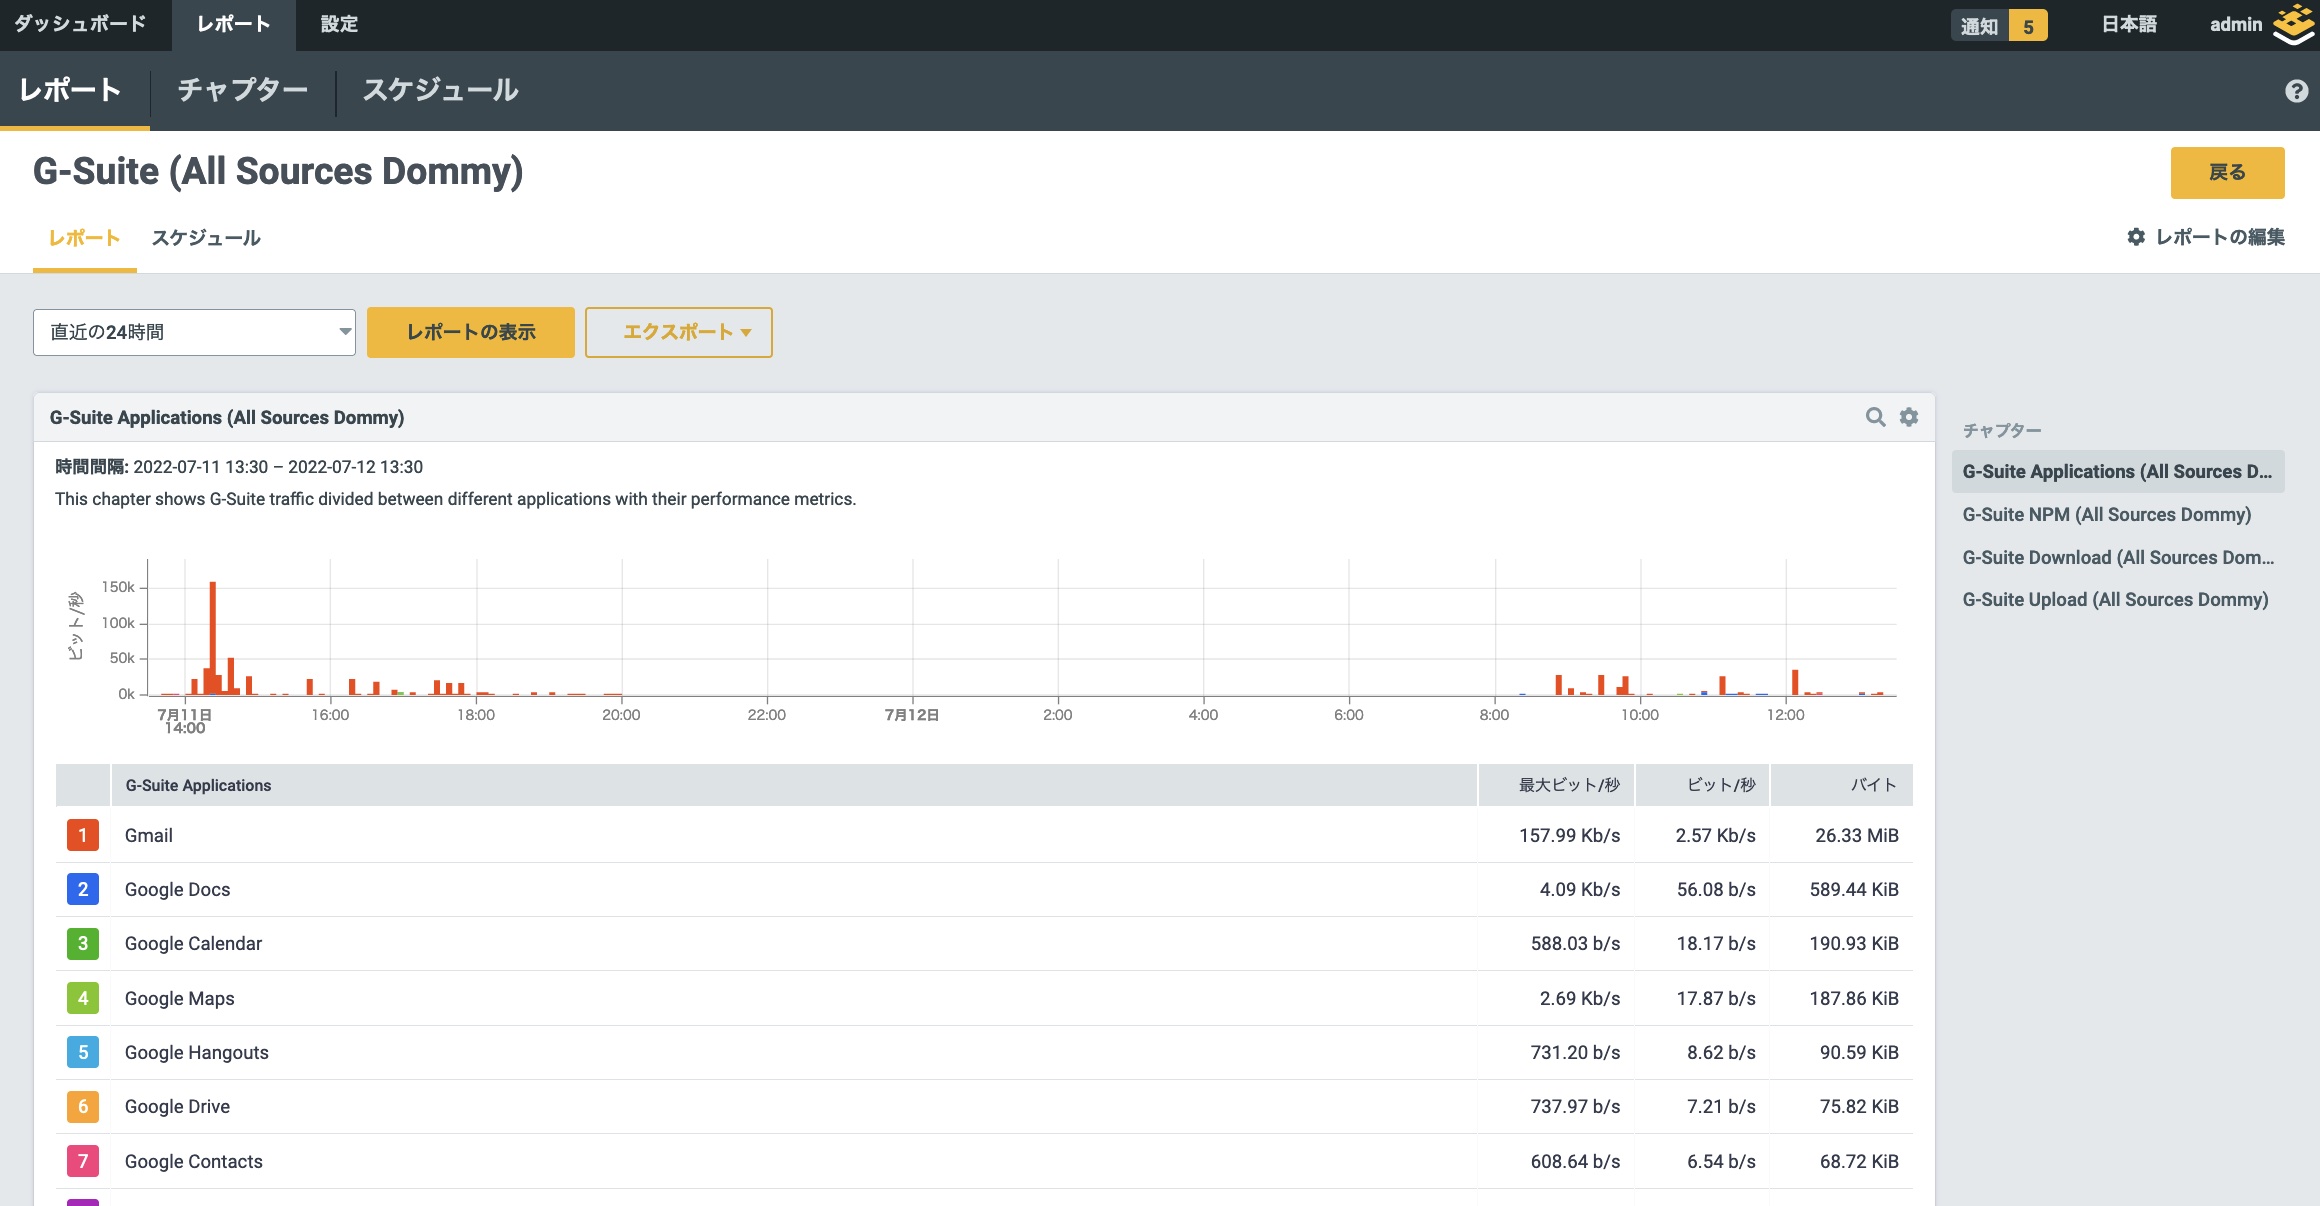Click the stacked-layers logo beside admin

[2292, 24]
